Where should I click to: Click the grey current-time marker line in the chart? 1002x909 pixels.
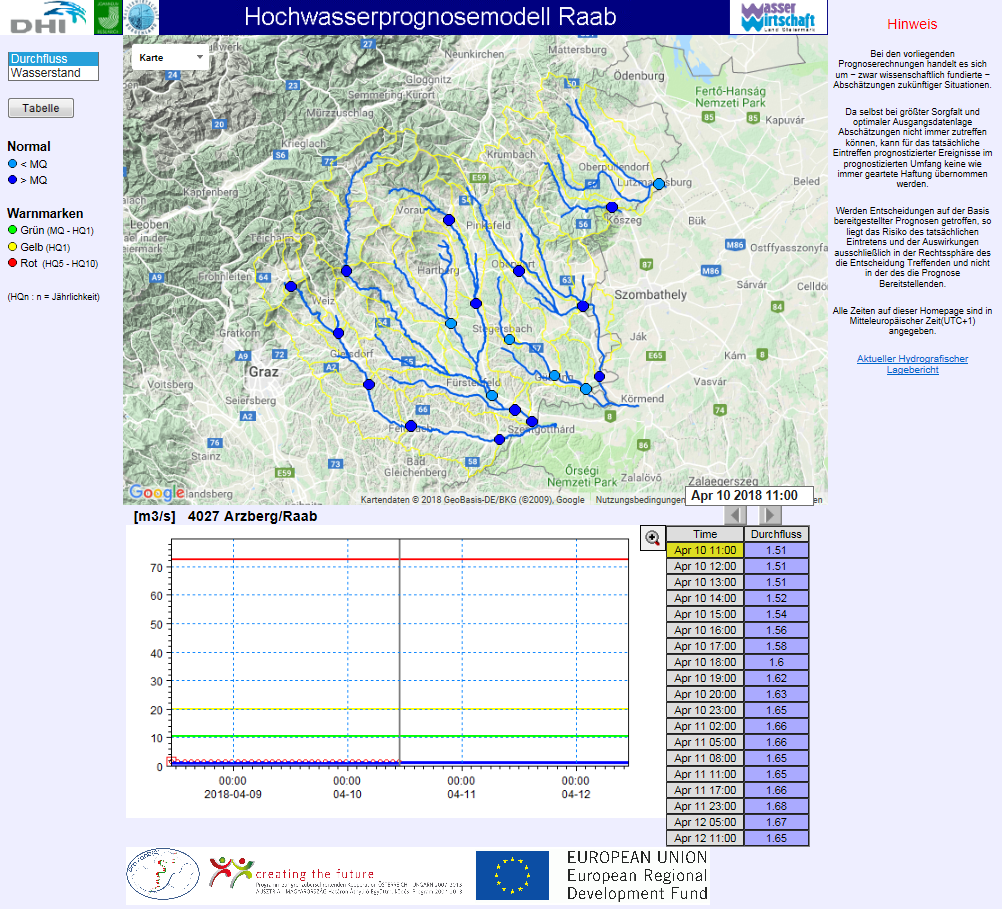click(400, 652)
